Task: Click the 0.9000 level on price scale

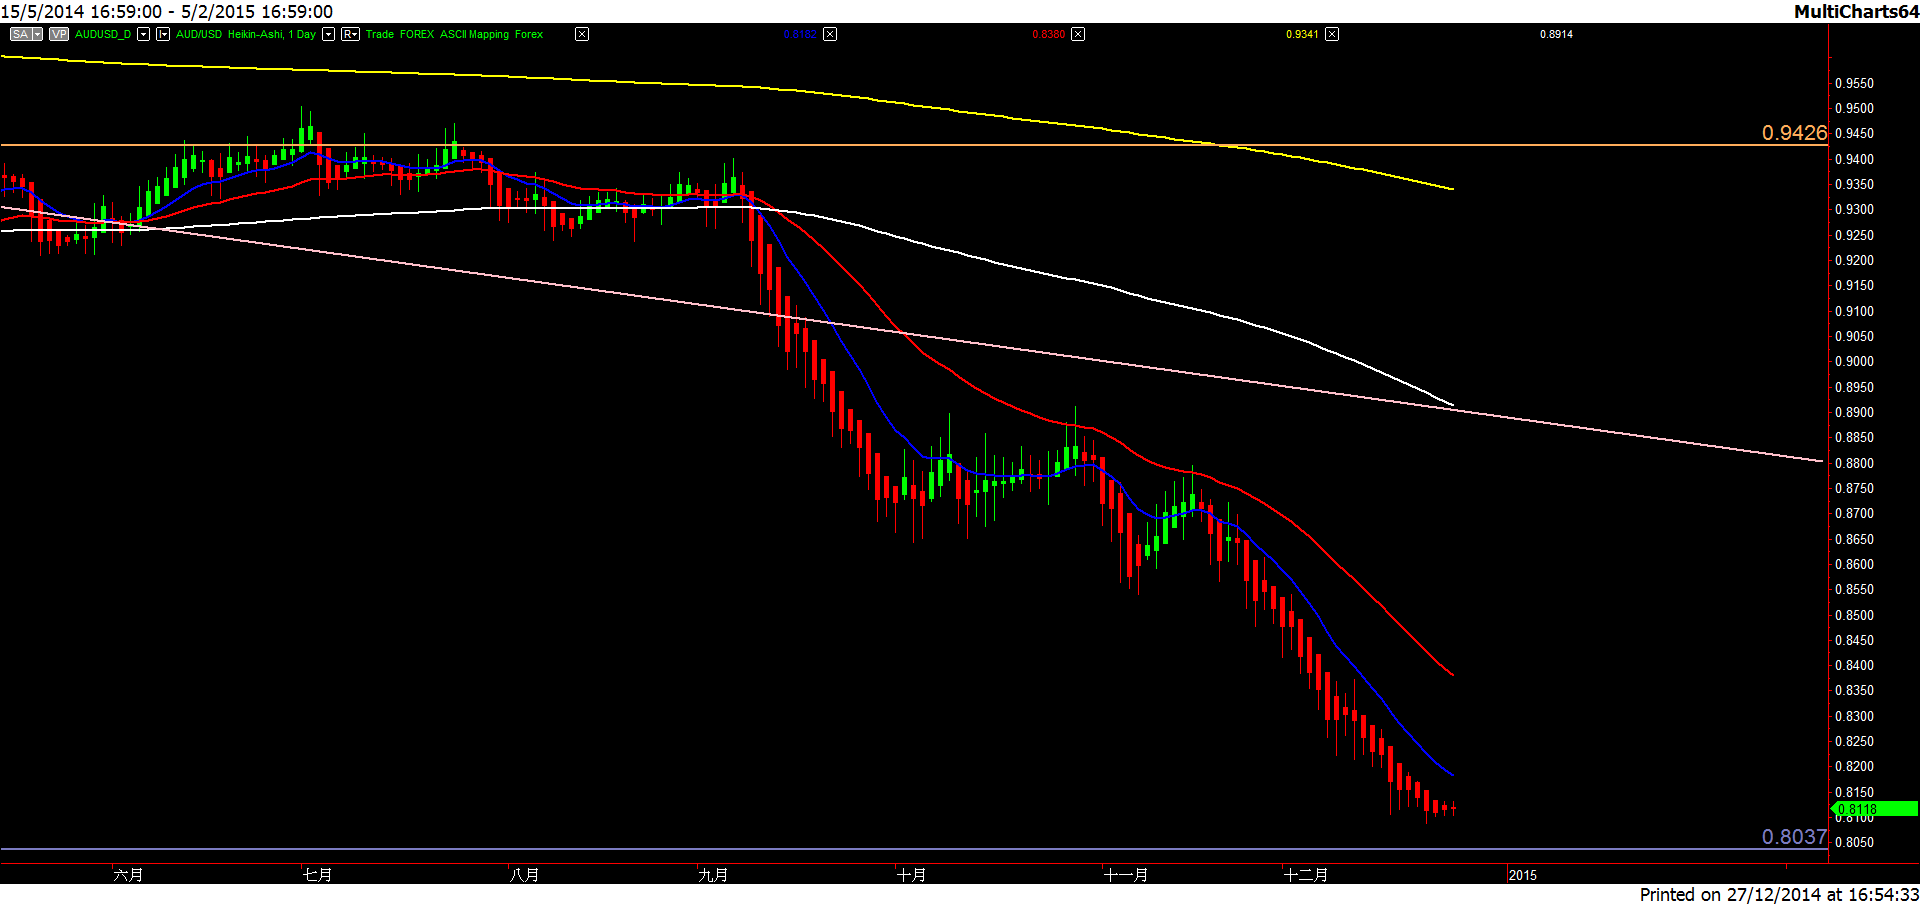Action: tap(1854, 362)
